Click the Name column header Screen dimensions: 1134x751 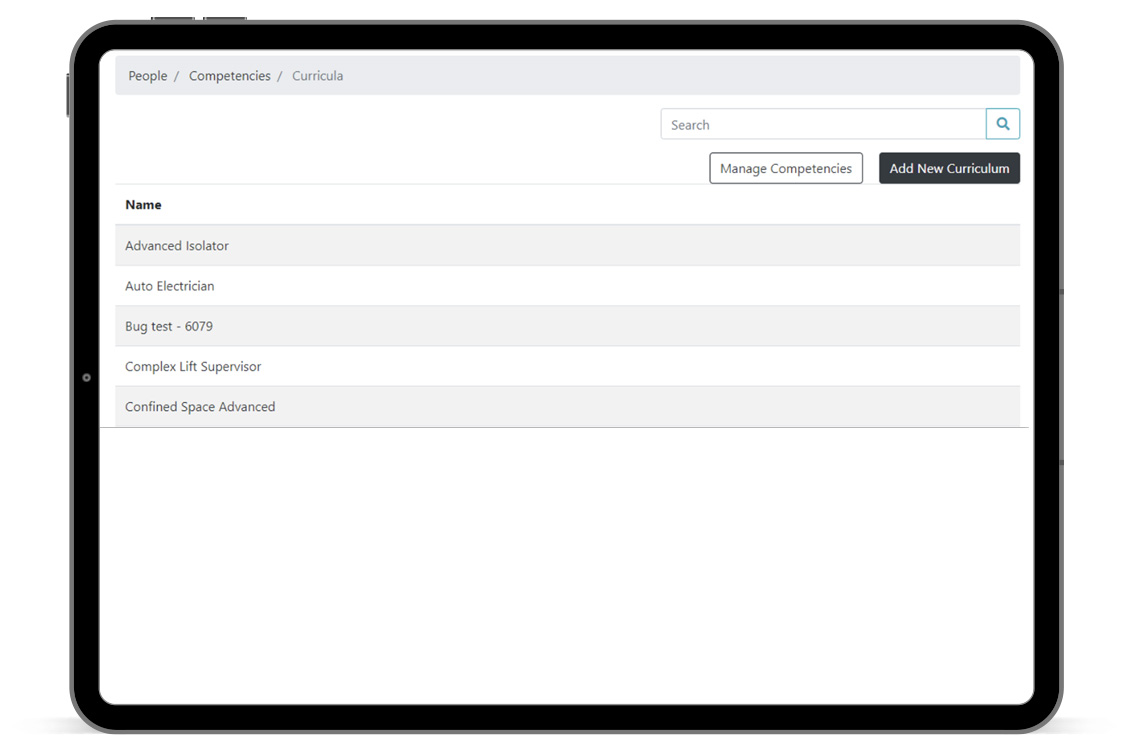[143, 205]
